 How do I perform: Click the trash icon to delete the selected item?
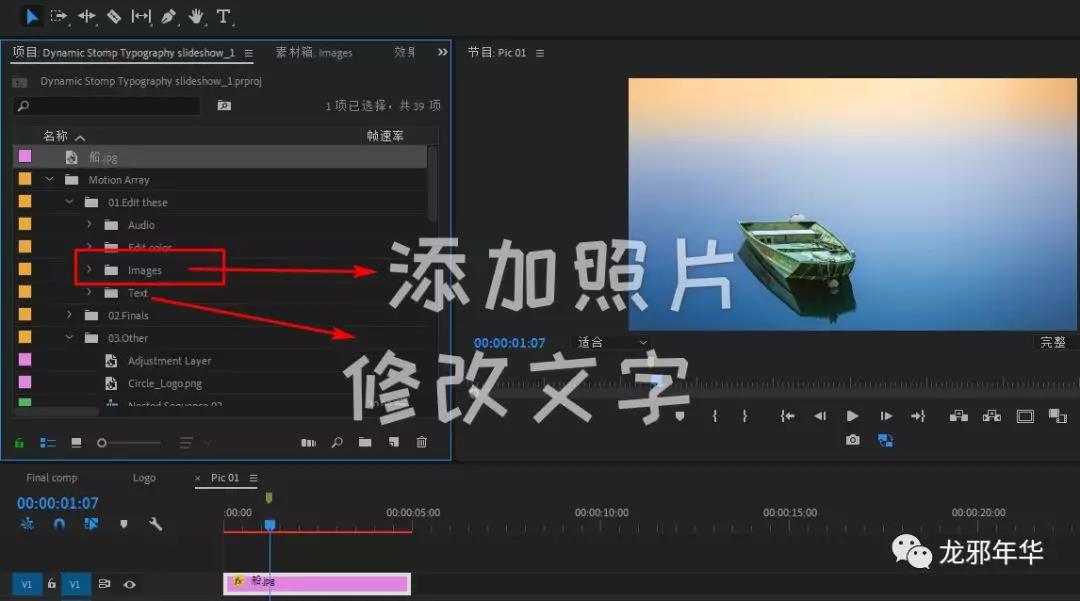tap(422, 443)
